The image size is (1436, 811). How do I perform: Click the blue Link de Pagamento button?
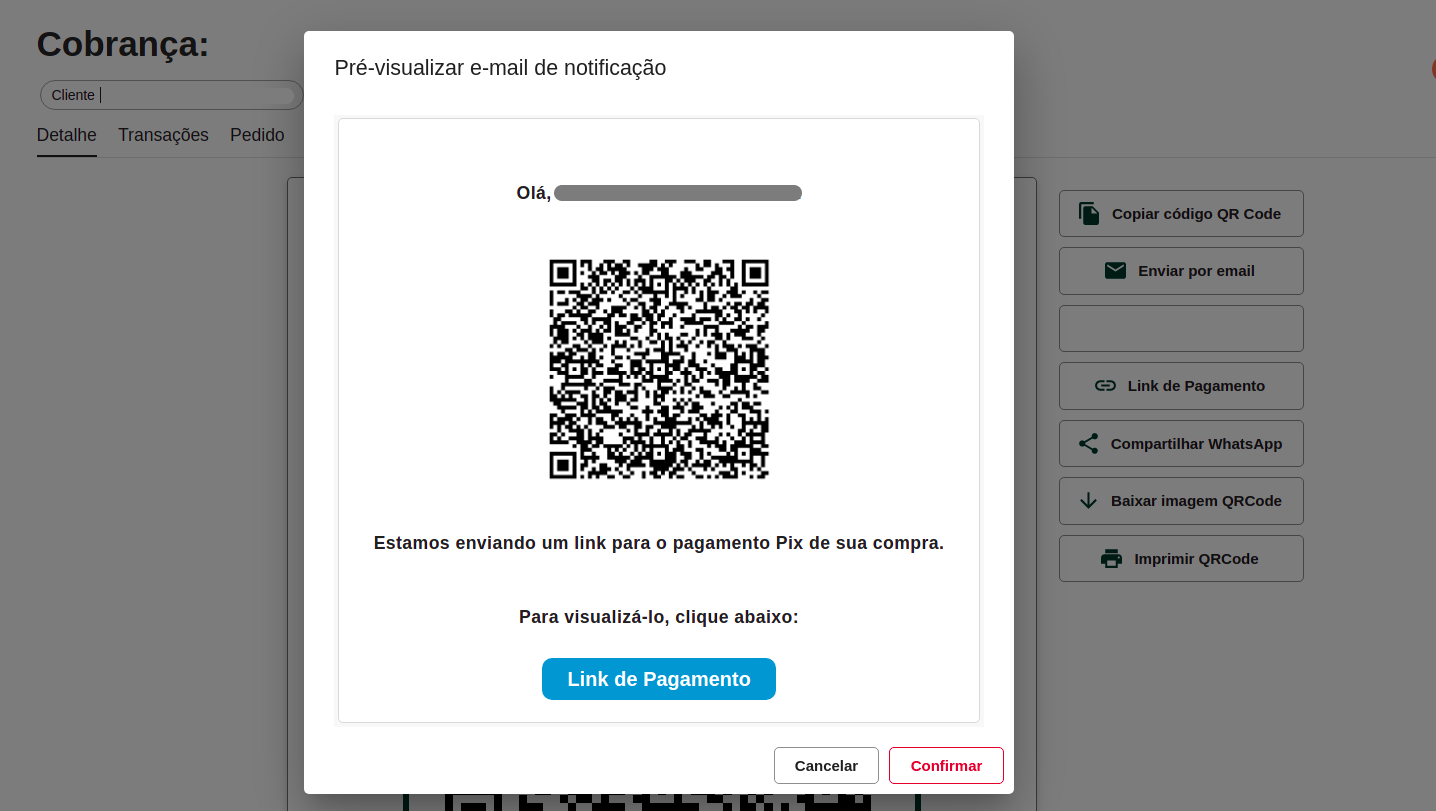coord(658,678)
